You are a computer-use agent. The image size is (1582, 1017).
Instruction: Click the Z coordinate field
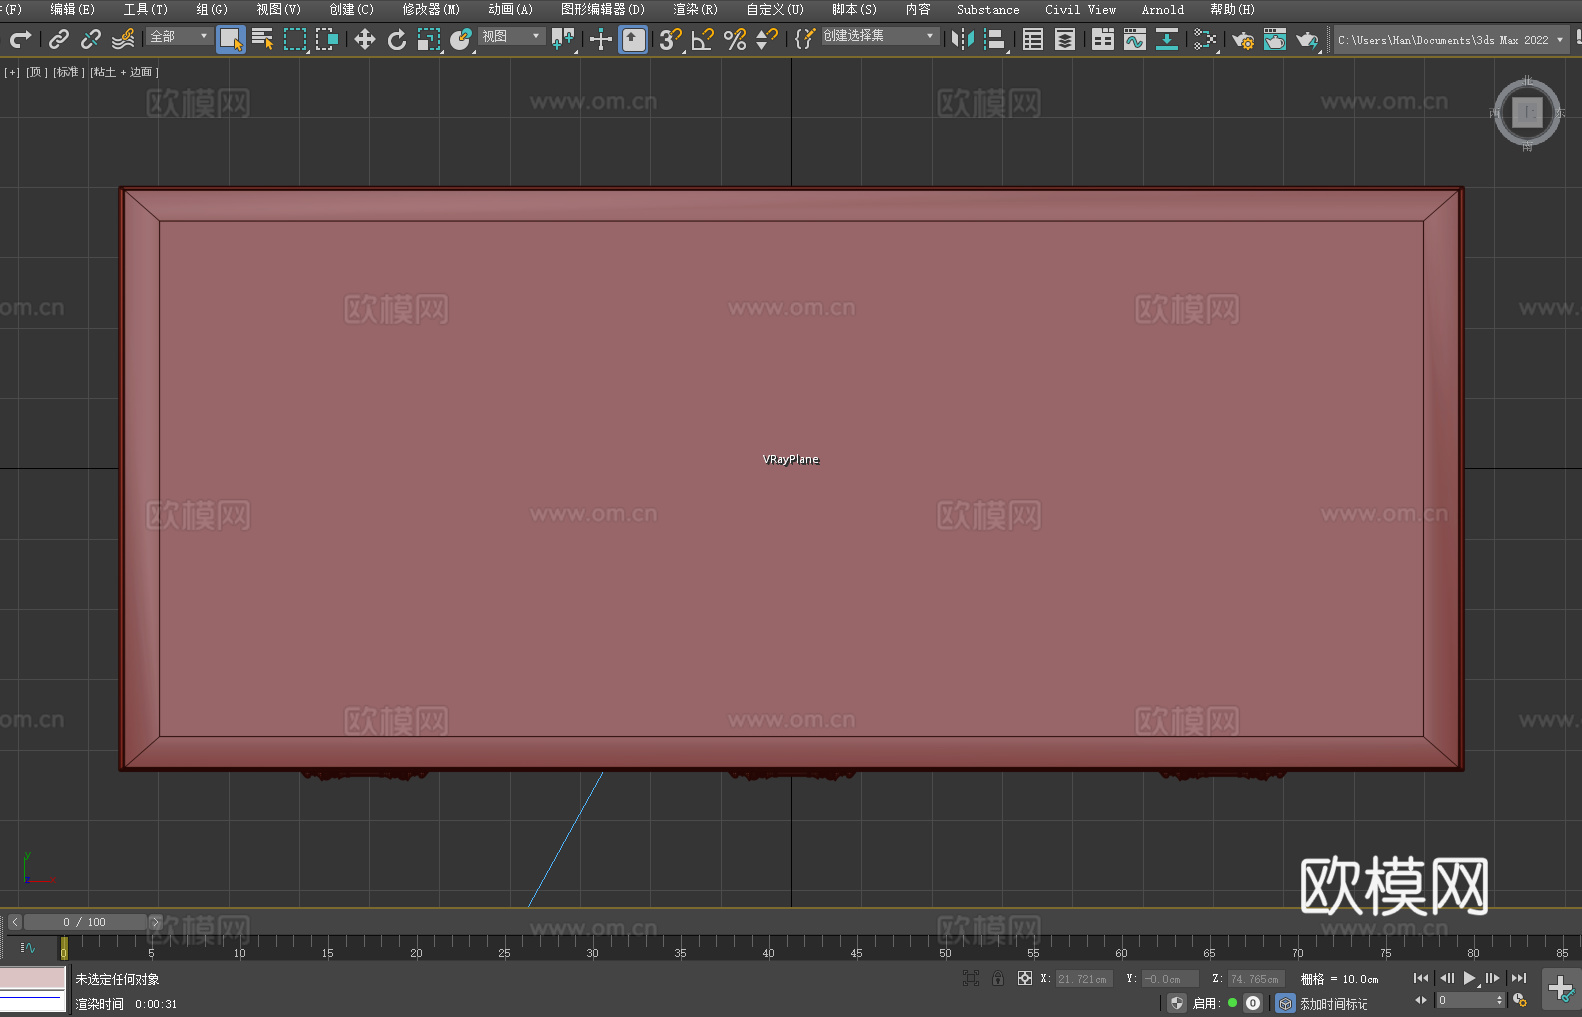pos(1255,979)
